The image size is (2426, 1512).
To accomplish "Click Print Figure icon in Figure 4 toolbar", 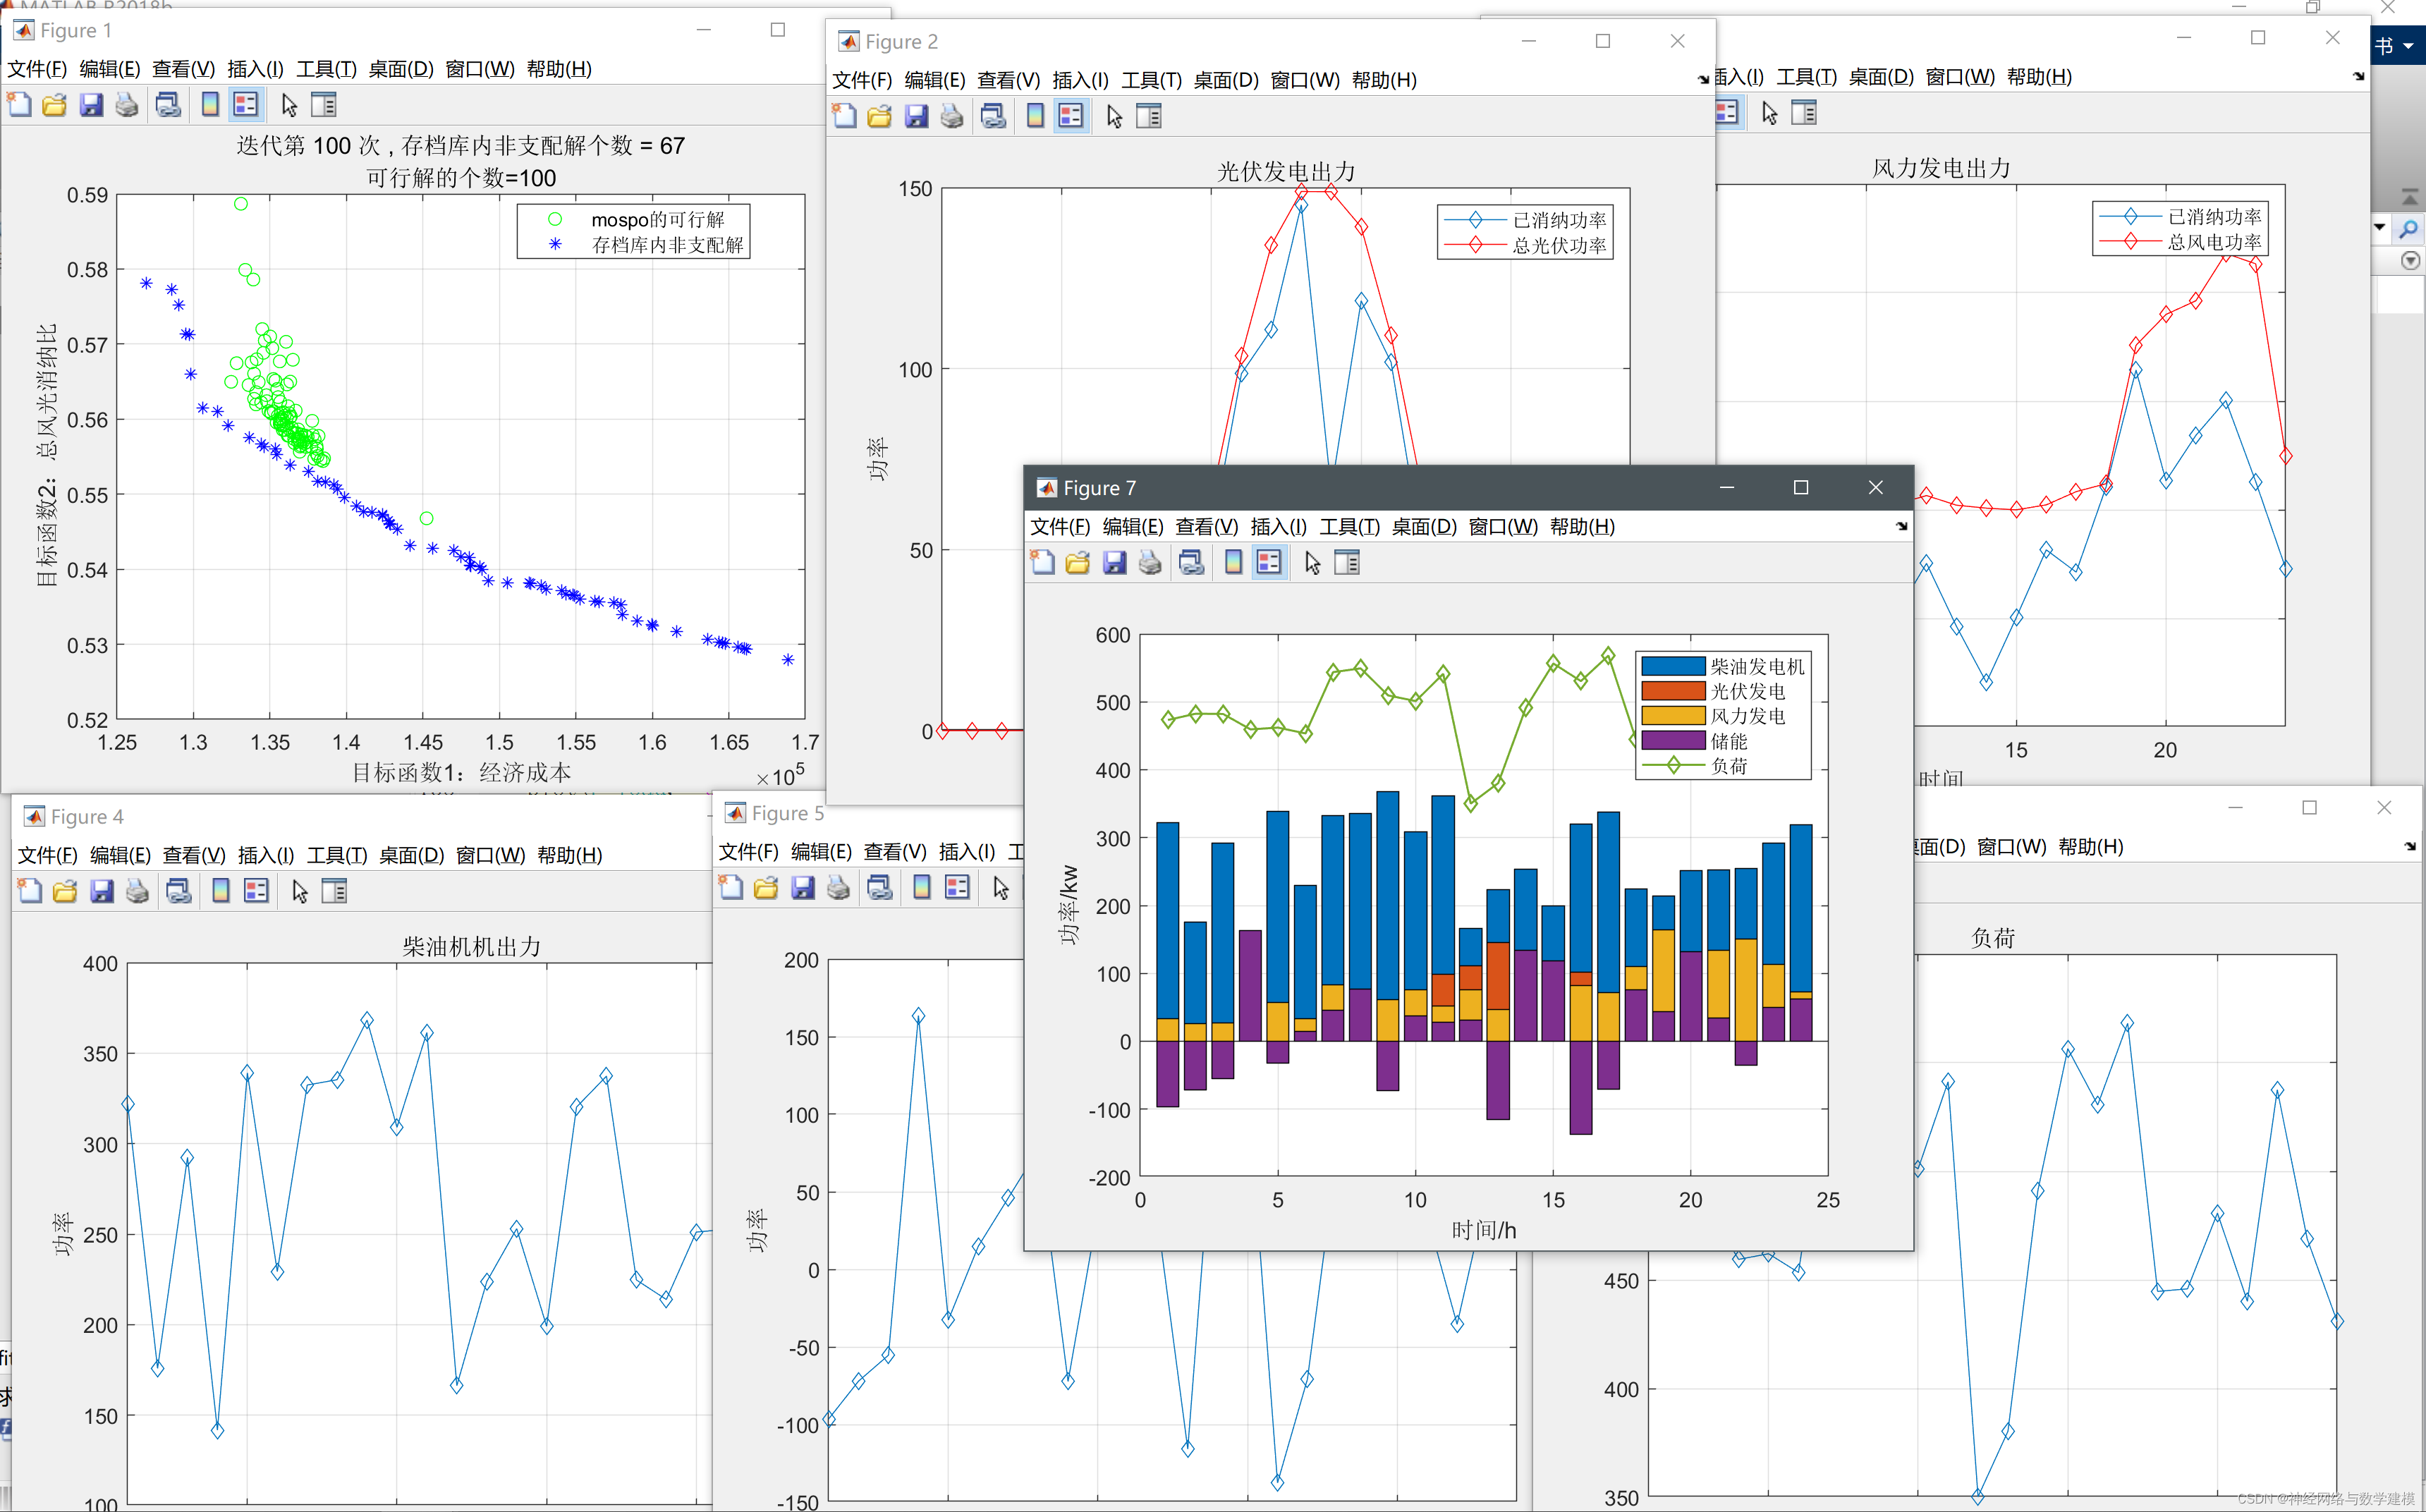I will (138, 891).
